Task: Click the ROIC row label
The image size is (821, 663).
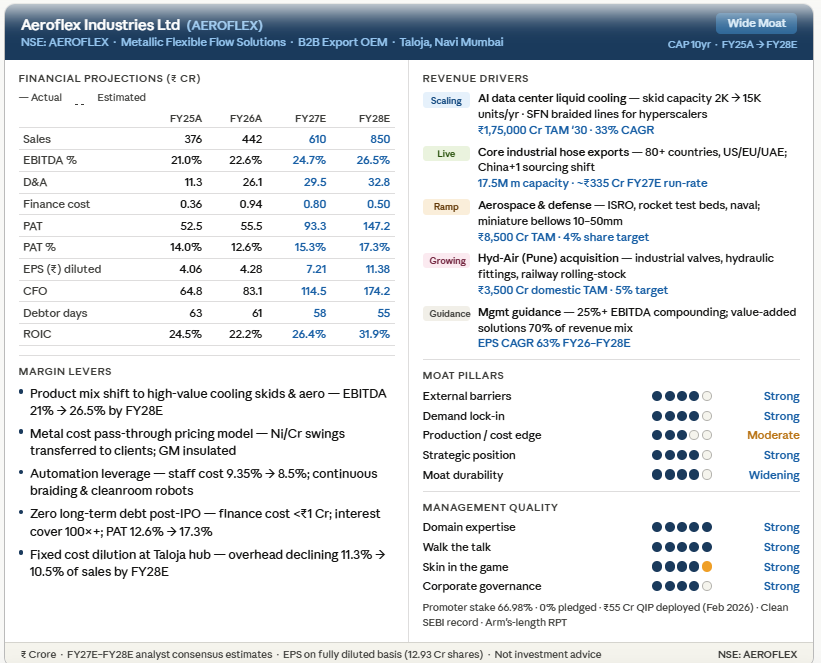Action: pos(37,334)
